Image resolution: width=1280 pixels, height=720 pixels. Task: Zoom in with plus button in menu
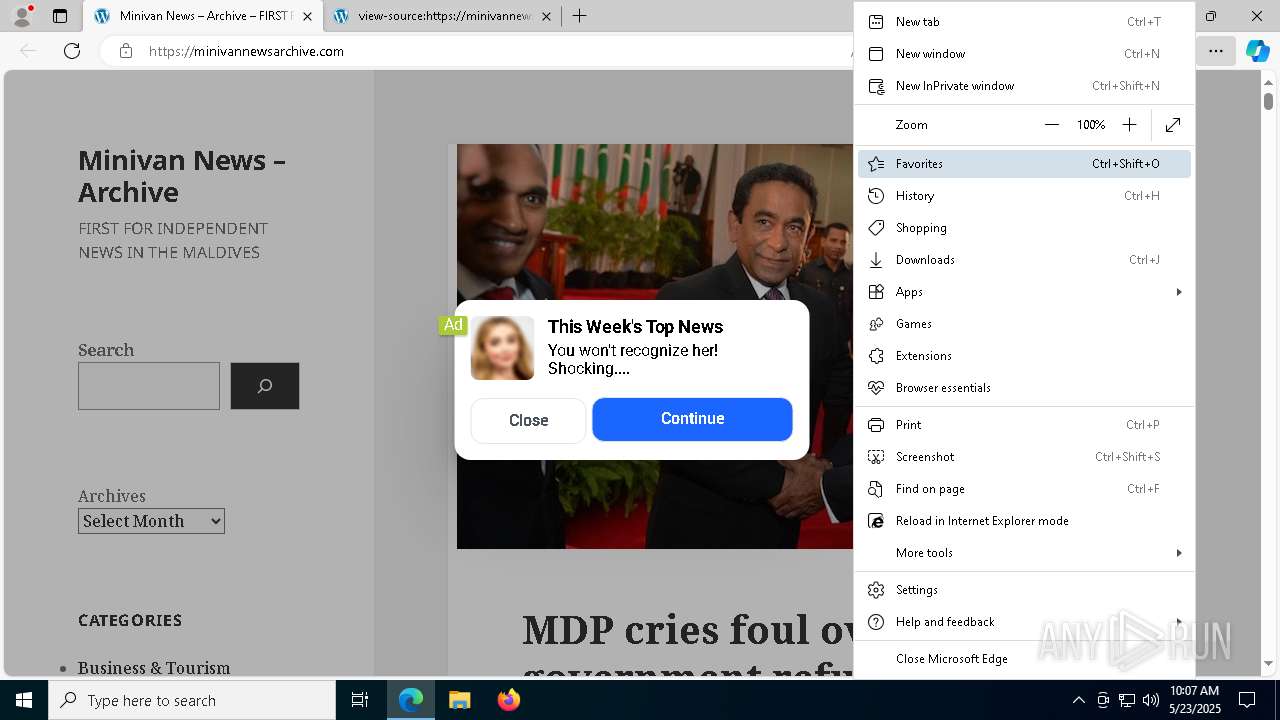1129,125
